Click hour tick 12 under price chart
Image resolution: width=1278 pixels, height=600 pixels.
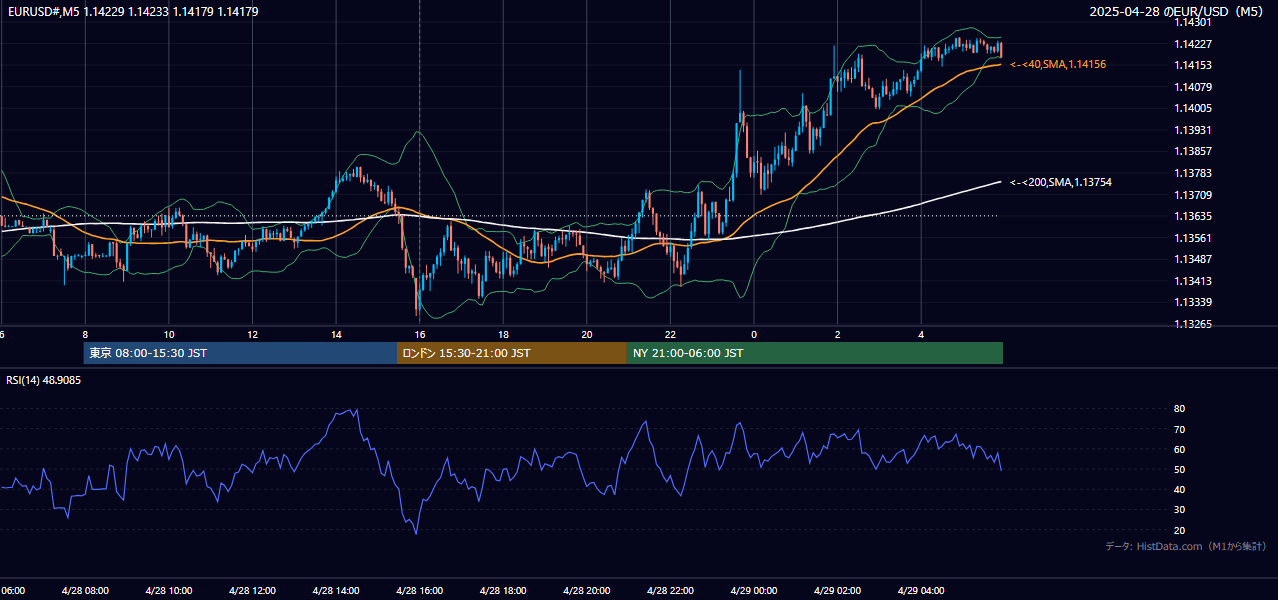pos(252,335)
